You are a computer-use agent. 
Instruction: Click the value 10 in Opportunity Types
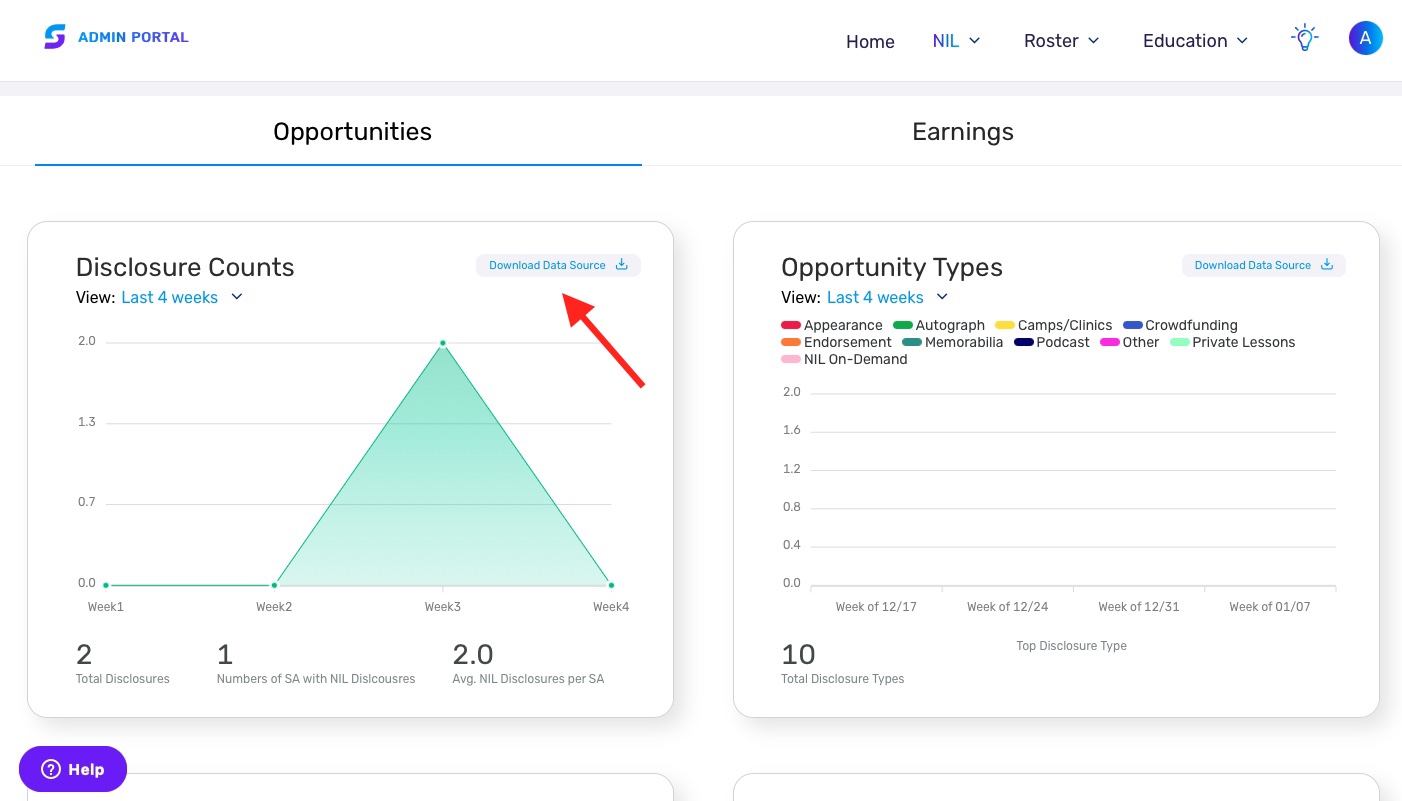[x=798, y=654]
